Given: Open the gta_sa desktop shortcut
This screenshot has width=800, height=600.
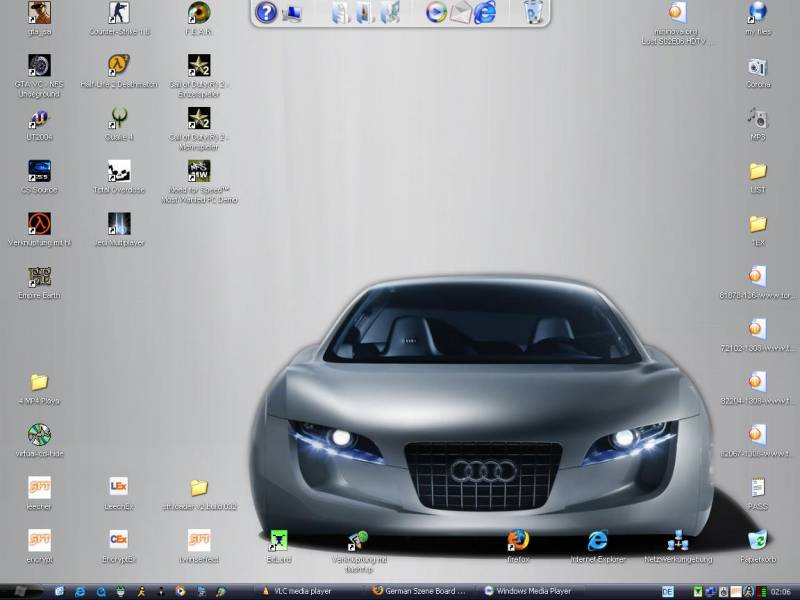Looking at the screenshot, I should [39, 13].
